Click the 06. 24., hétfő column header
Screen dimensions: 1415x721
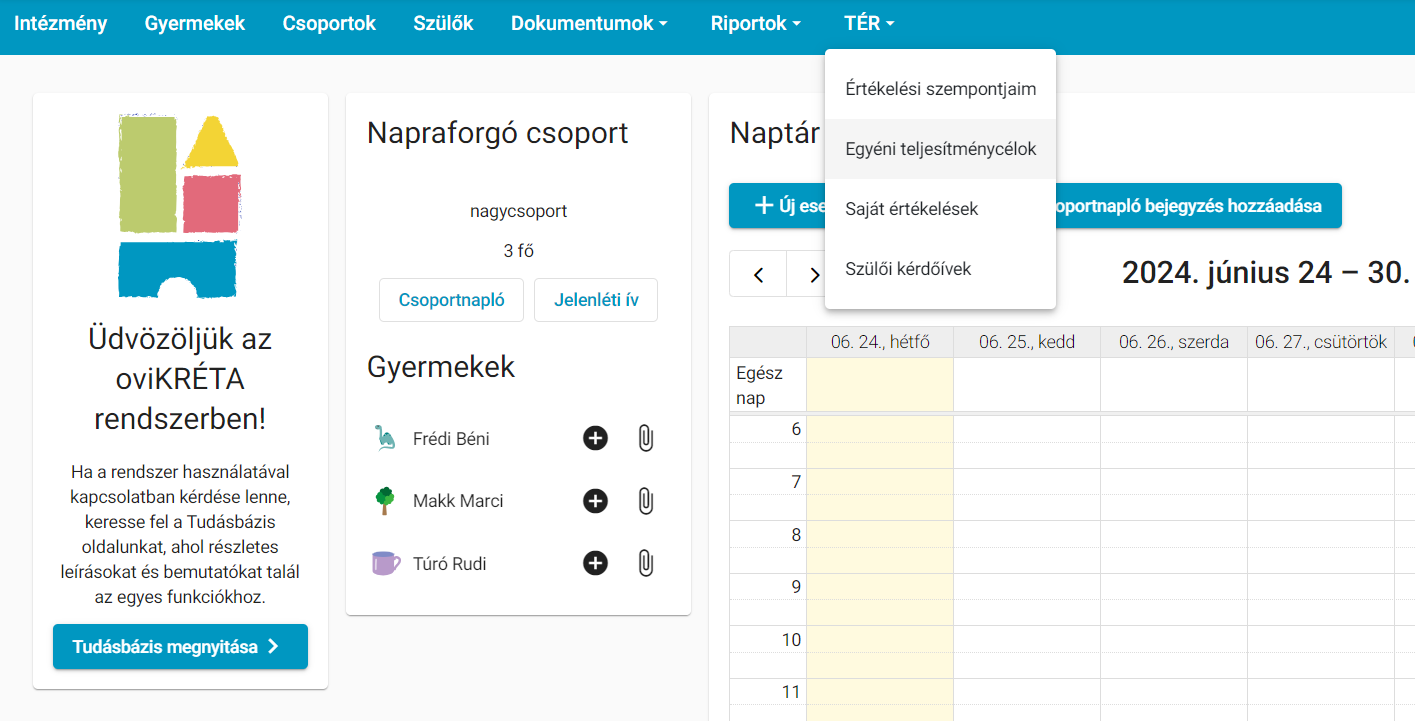880,342
